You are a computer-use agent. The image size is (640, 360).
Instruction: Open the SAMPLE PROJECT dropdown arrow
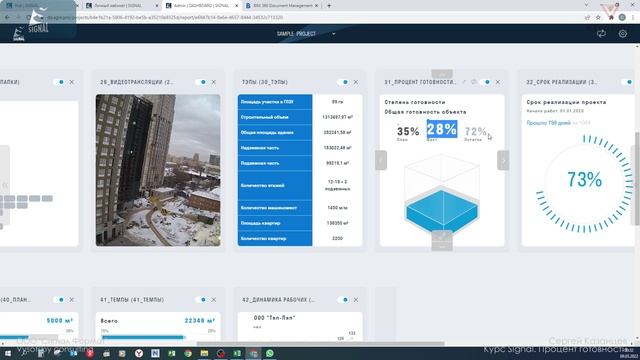[x=333, y=34]
